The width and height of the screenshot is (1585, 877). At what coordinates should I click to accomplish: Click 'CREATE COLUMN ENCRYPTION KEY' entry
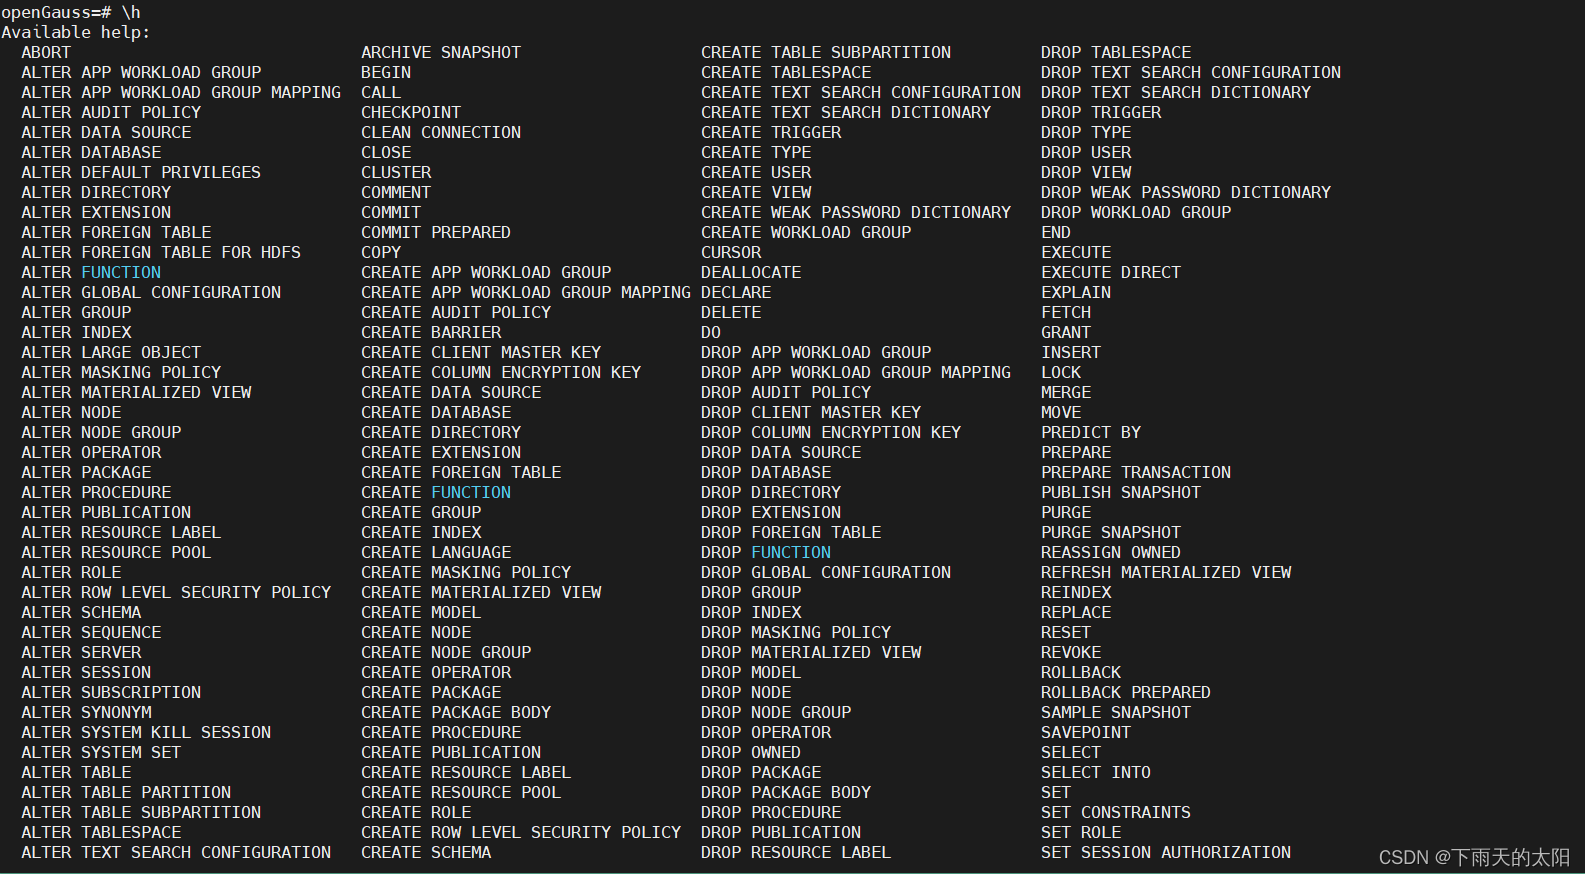(x=501, y=372)
